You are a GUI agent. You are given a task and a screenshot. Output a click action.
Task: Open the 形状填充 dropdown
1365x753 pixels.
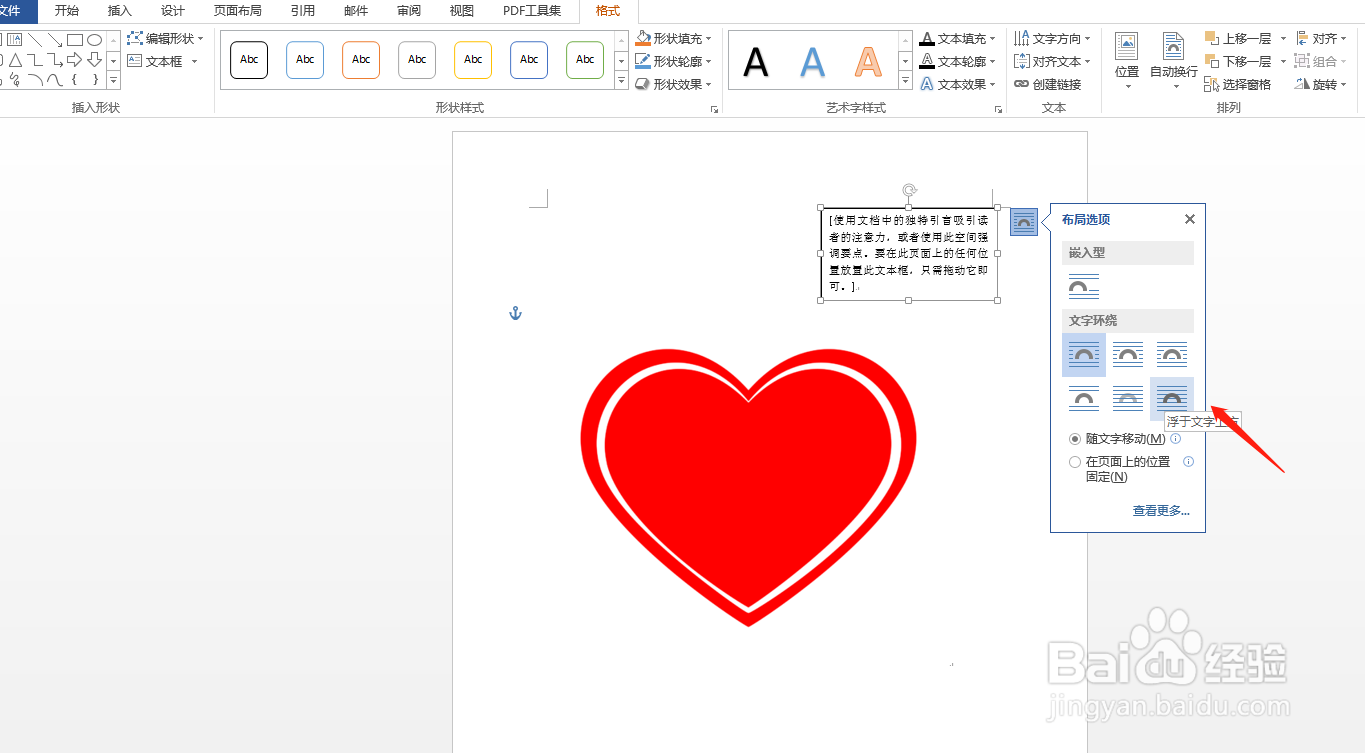674,38
